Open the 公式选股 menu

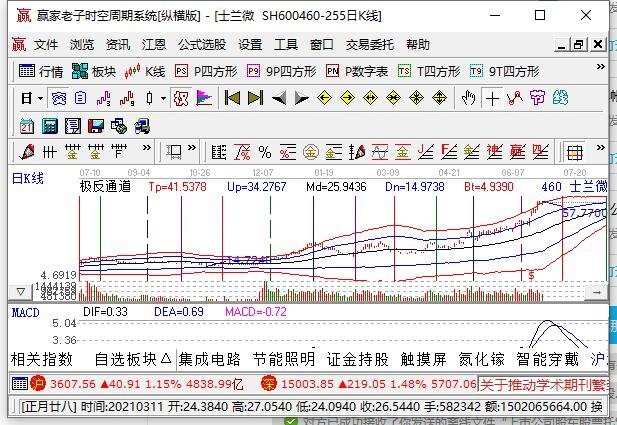[202, 45]
